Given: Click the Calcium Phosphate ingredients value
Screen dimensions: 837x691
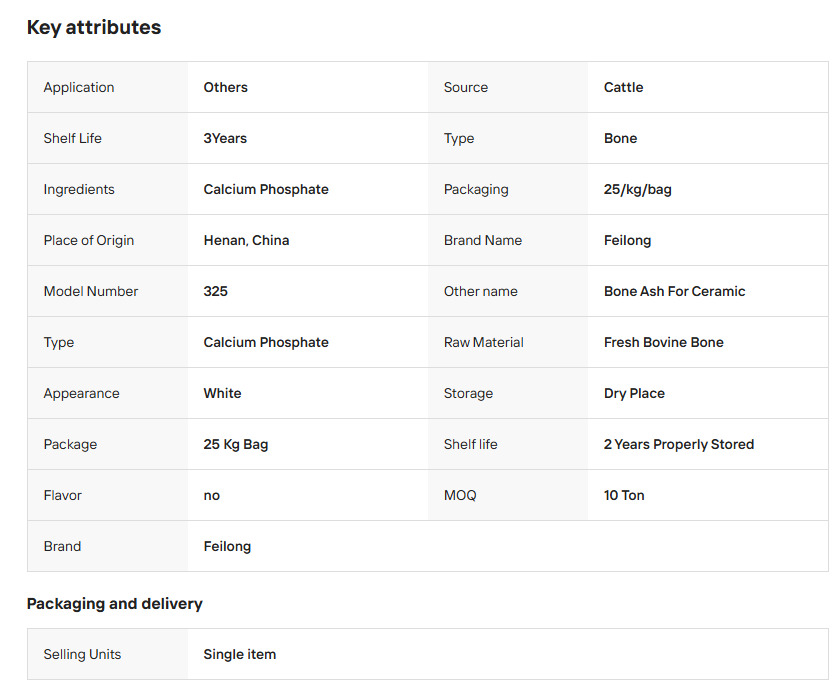Looking at the screenshot, I should pos(266,189).
